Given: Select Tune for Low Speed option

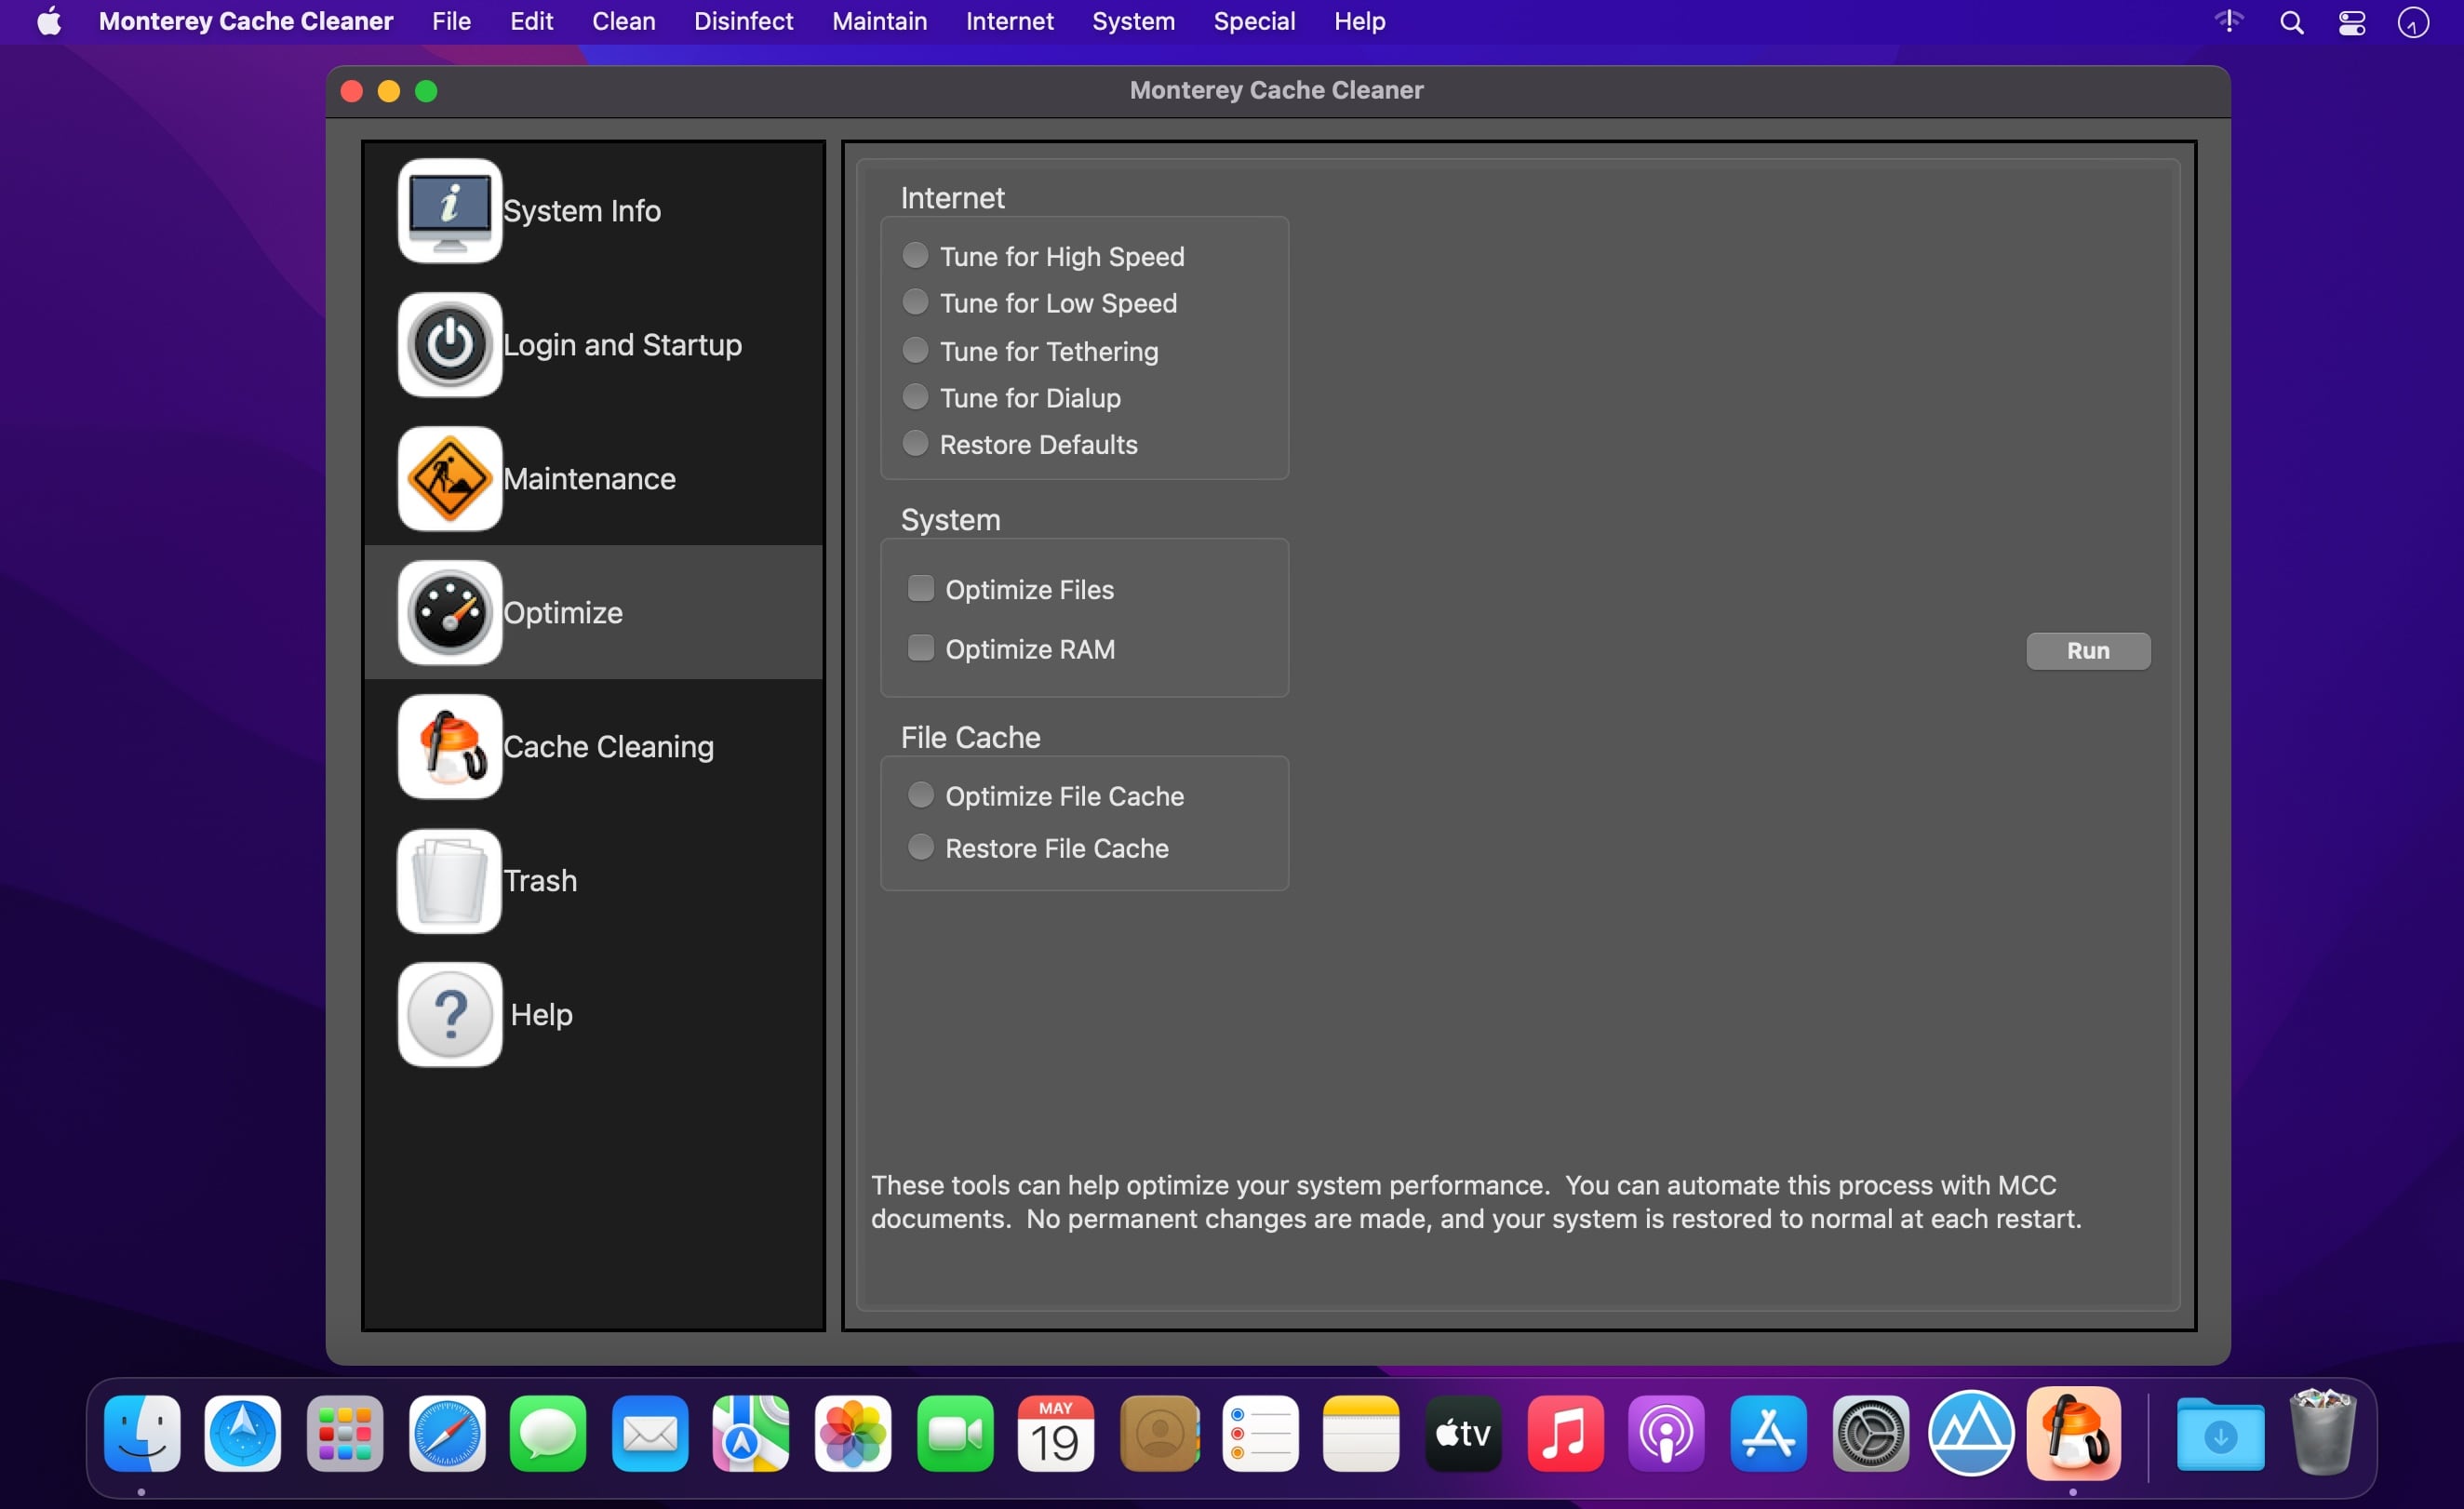Looking at the screenshot, I should click(x=915, y=302).
